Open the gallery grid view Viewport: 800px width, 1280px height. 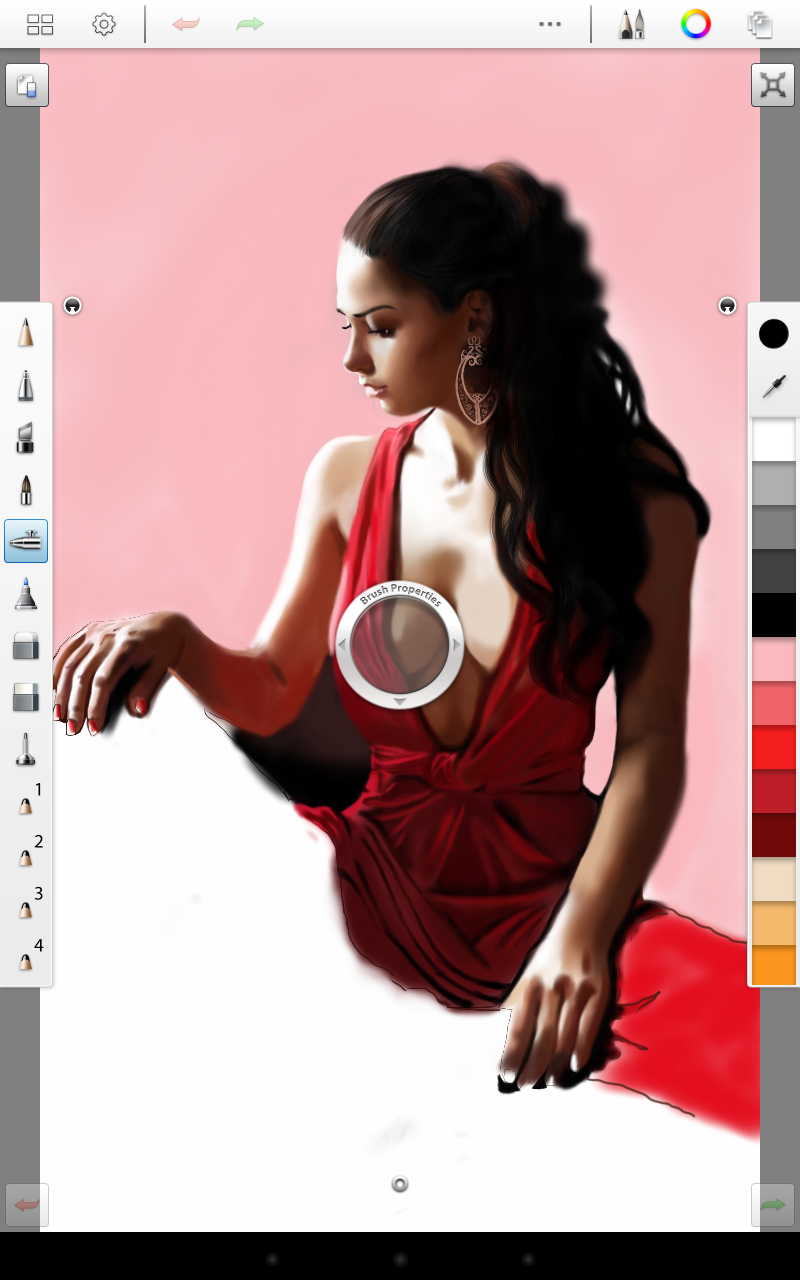click(41, 24)
